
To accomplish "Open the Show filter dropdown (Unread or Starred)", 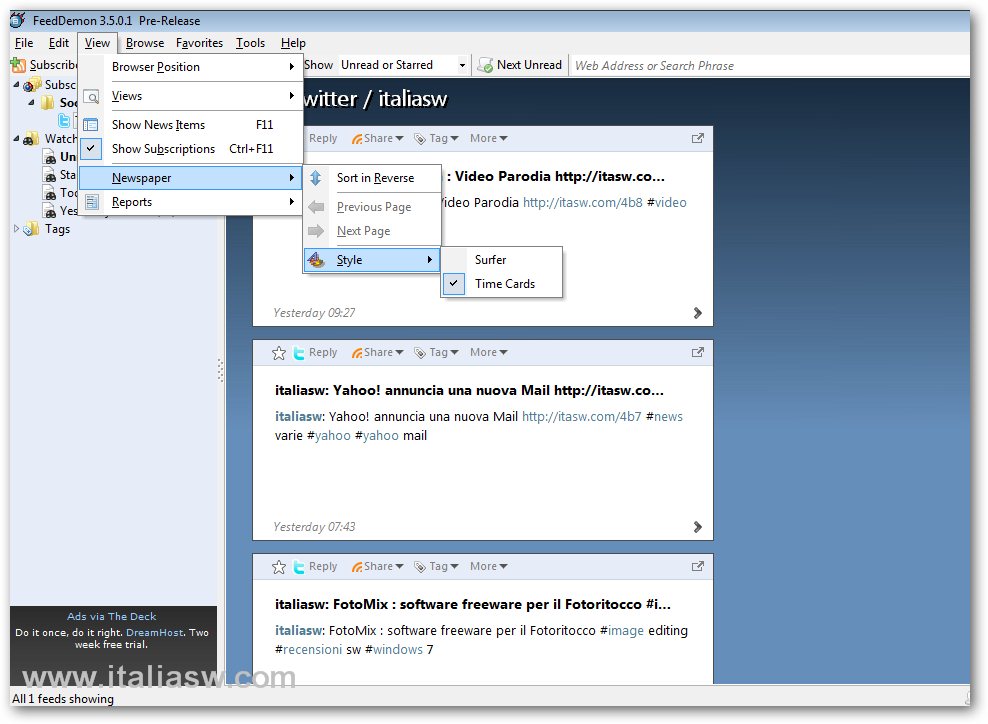I will (x=403, y=65).
